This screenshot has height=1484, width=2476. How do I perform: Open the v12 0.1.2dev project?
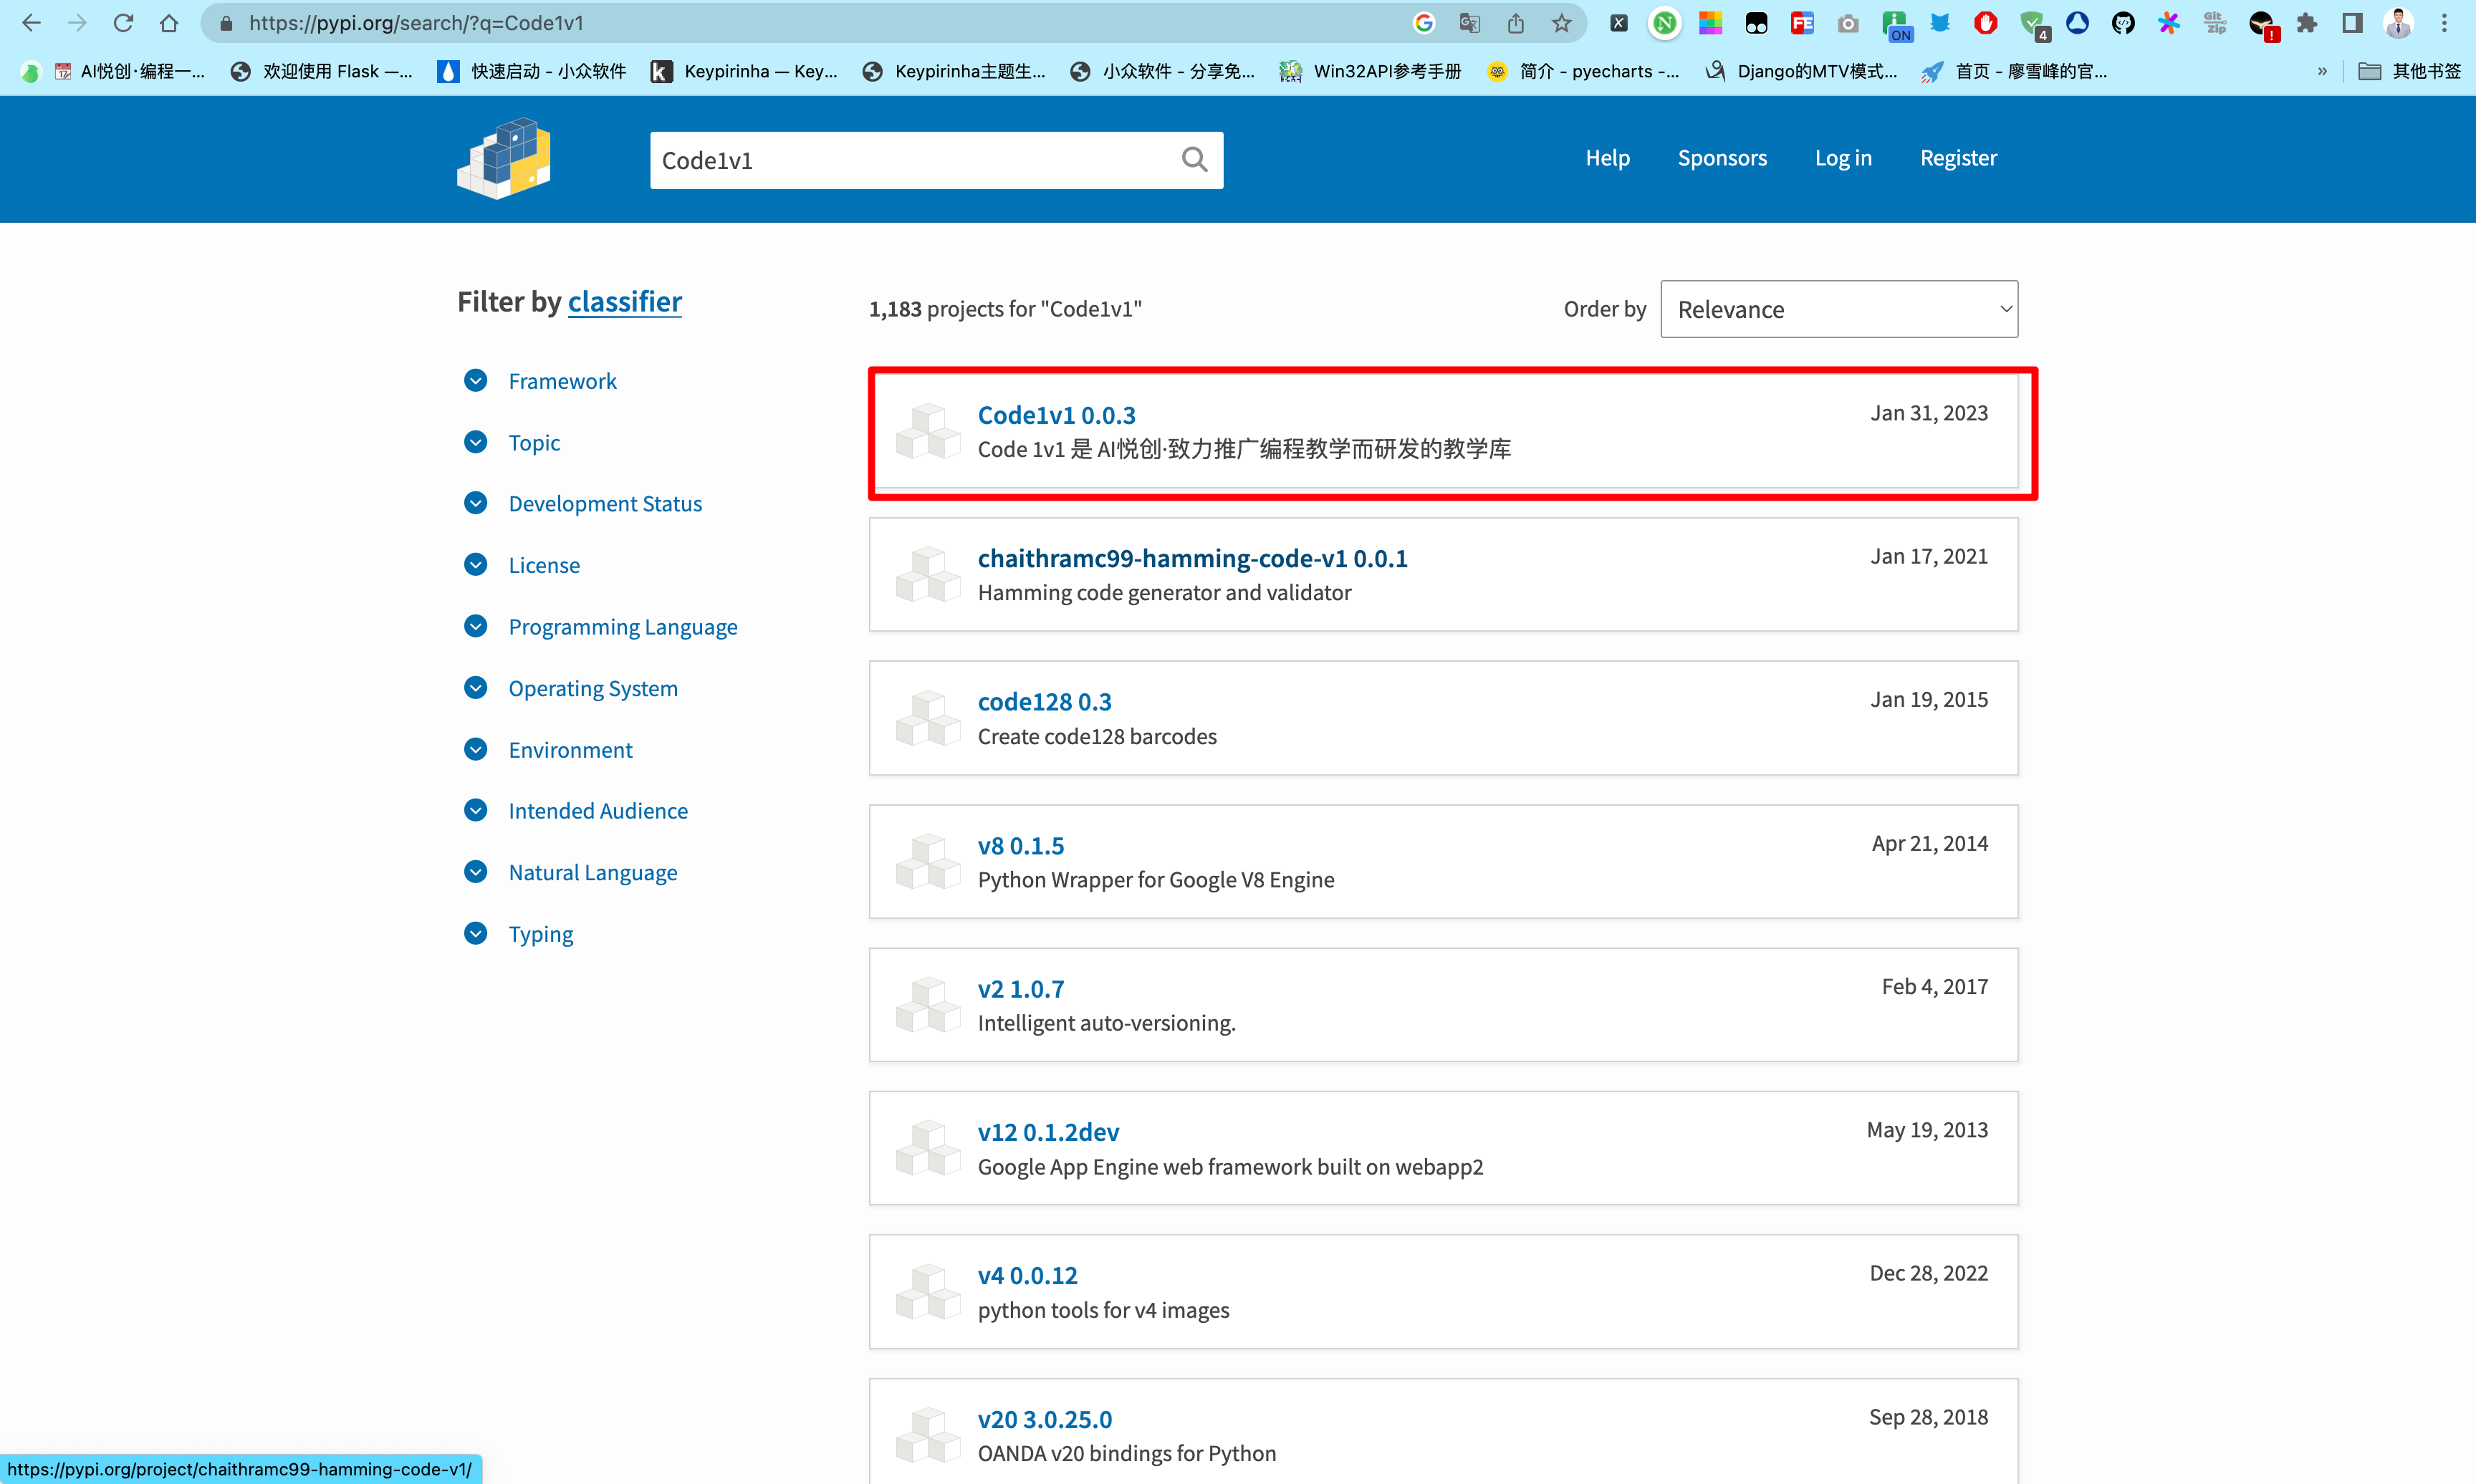coord(1048,1131)
